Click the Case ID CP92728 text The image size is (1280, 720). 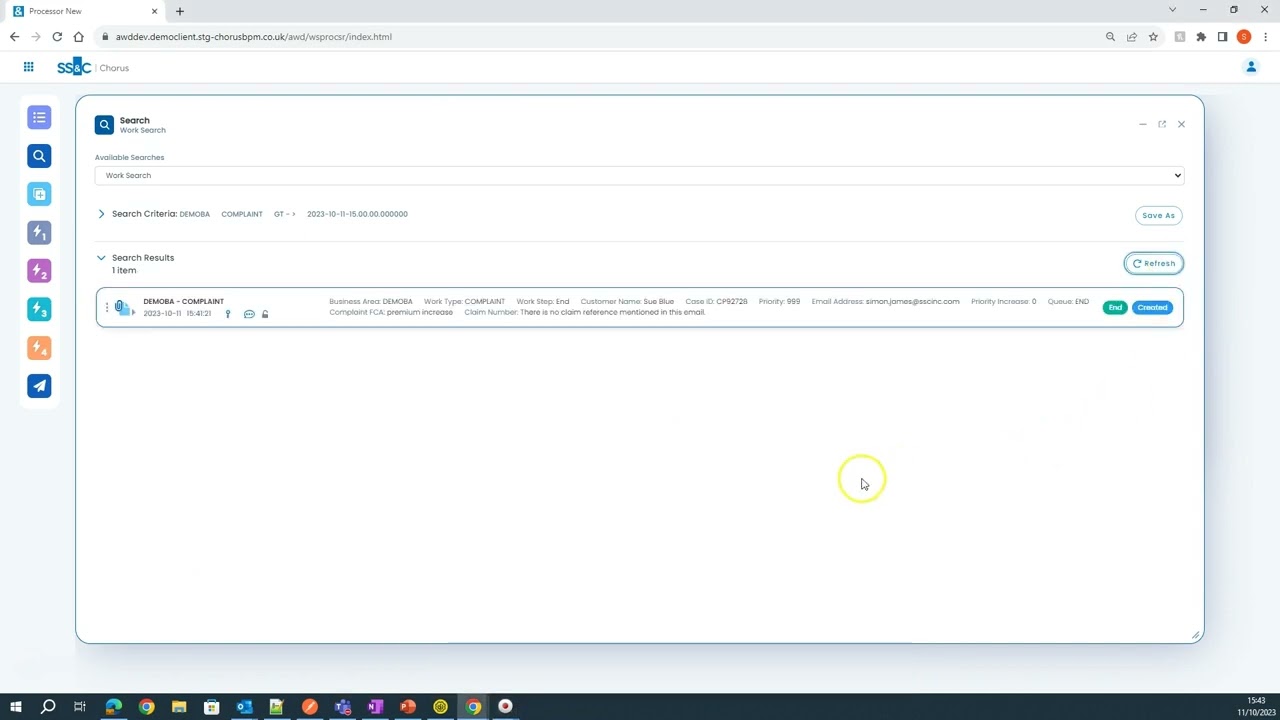coord(716,301)
